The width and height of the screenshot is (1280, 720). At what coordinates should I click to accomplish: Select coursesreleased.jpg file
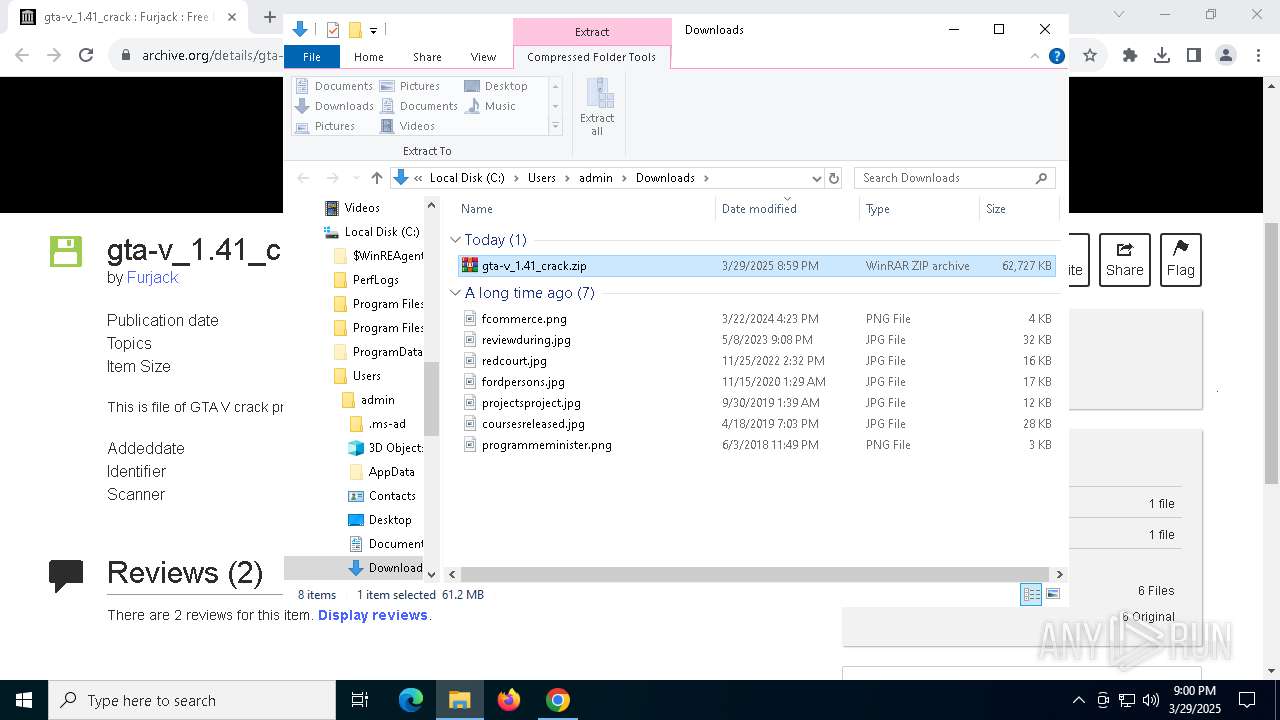click(x=756, y=424)
